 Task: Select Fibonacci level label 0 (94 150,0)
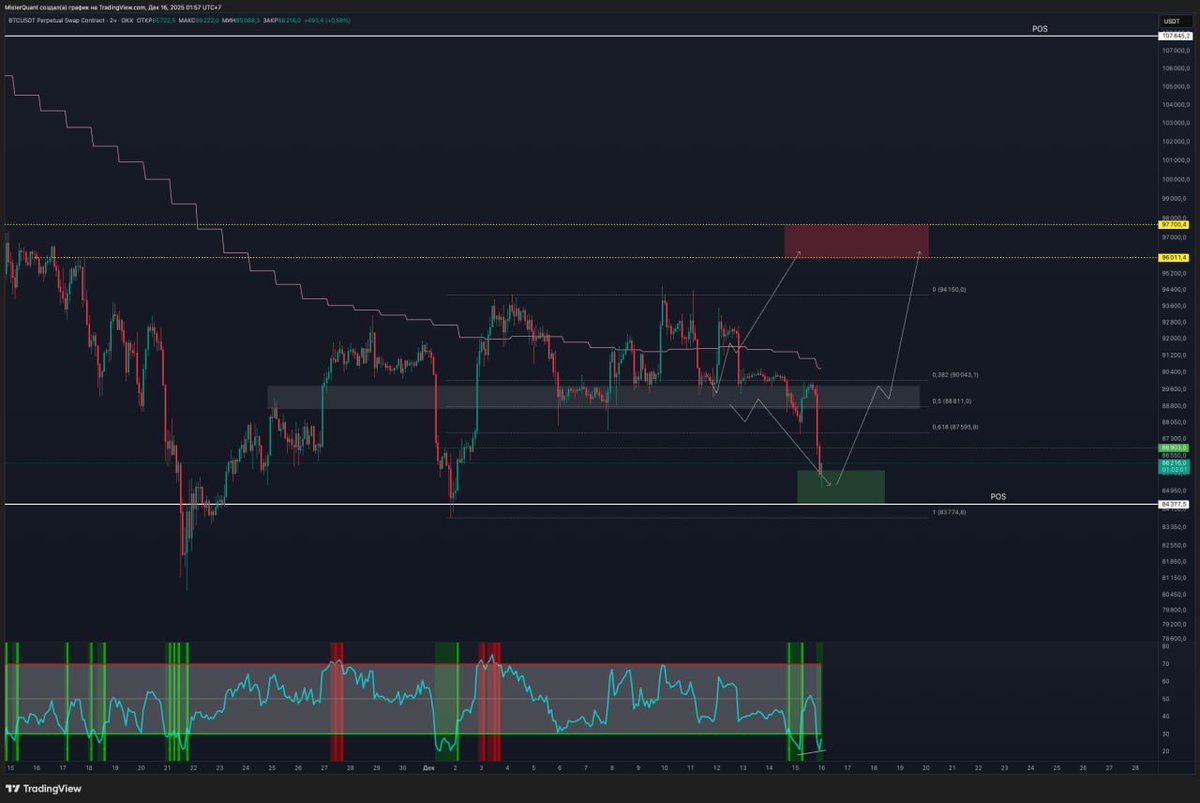(x=949, y=290)
